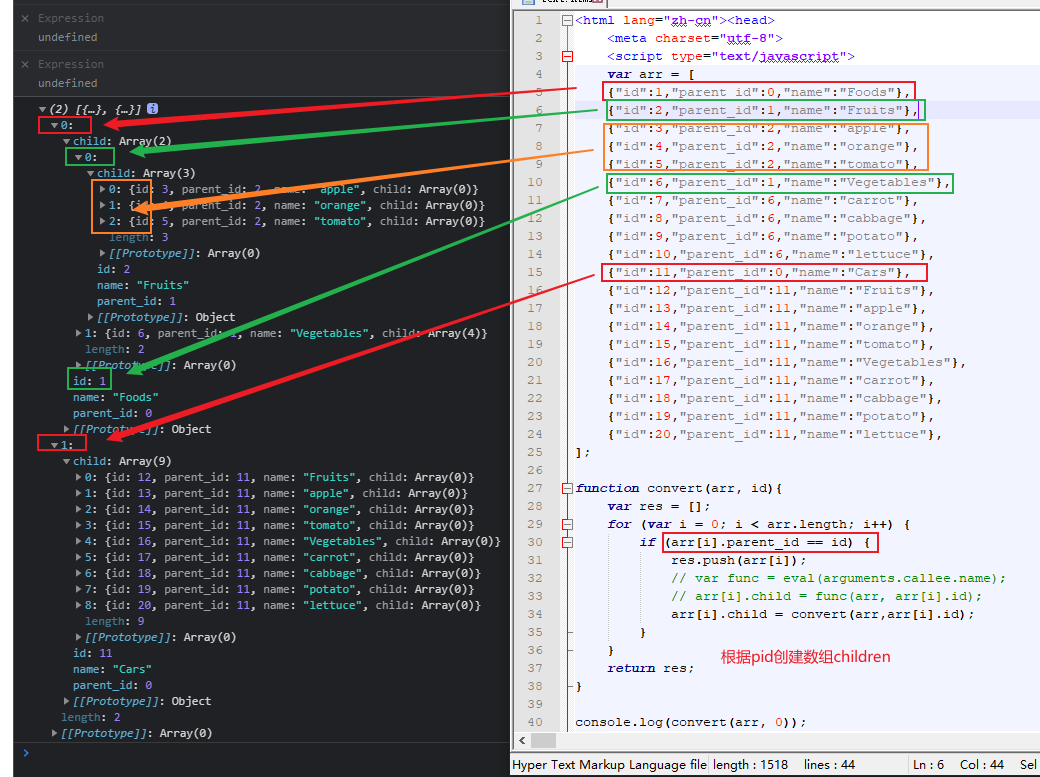Screen dimensions: 1040x777
Task: Expand the tomato object with id 5
Action: [x=102, y=221]
